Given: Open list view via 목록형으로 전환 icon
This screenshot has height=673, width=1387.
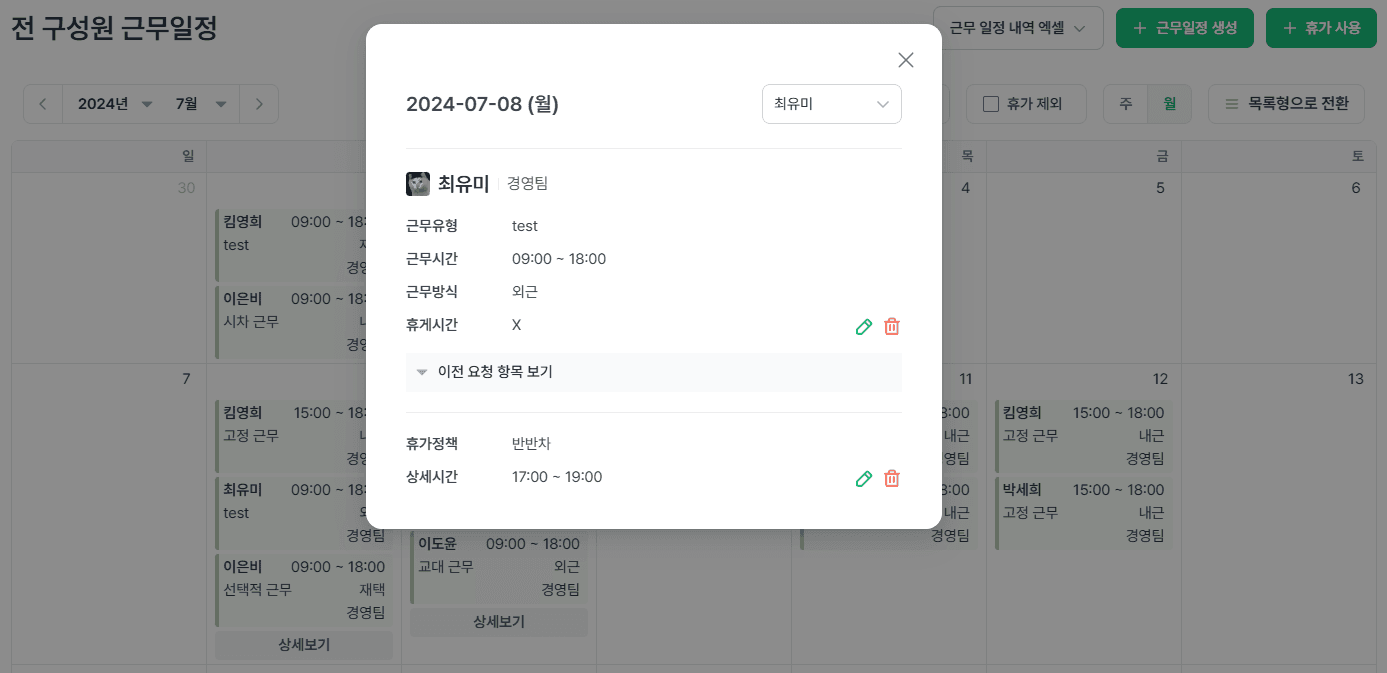Looking at the screenshot, I should tap(1287, 103).
